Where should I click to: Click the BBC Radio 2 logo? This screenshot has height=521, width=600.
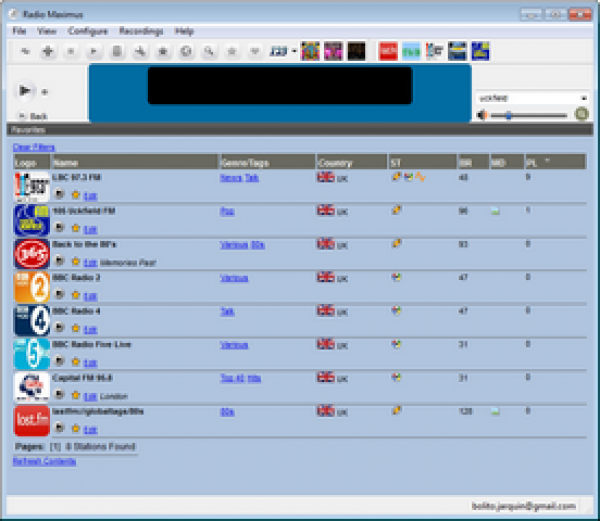coord(32,287)
